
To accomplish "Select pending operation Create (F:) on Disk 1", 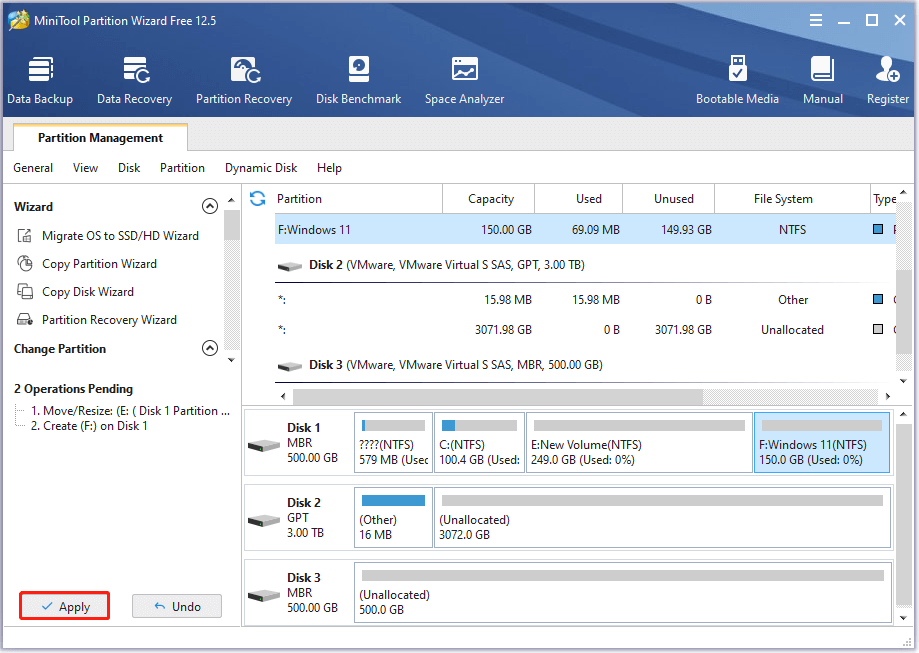I will click(89, 426).
